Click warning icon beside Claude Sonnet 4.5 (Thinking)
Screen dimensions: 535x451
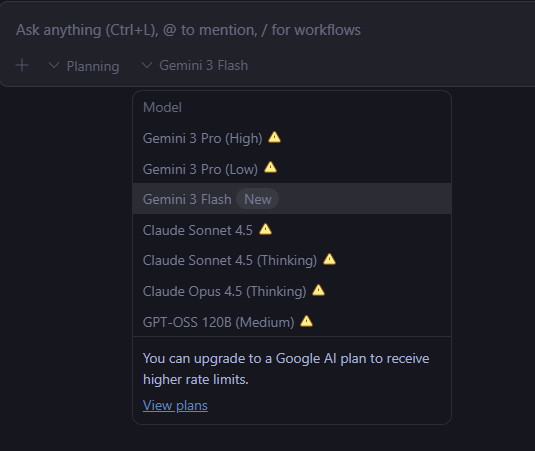[x=329, y=259]
